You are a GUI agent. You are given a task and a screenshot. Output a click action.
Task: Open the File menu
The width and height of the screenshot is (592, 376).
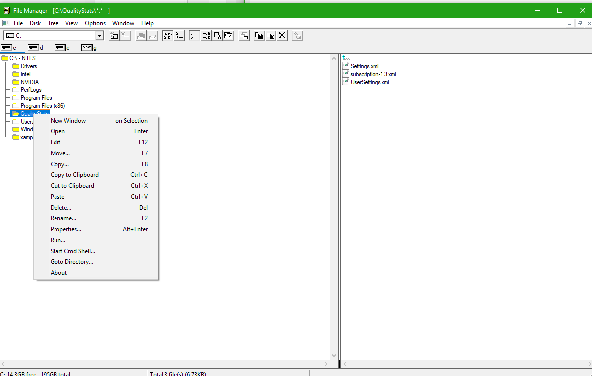click(18, 23)
